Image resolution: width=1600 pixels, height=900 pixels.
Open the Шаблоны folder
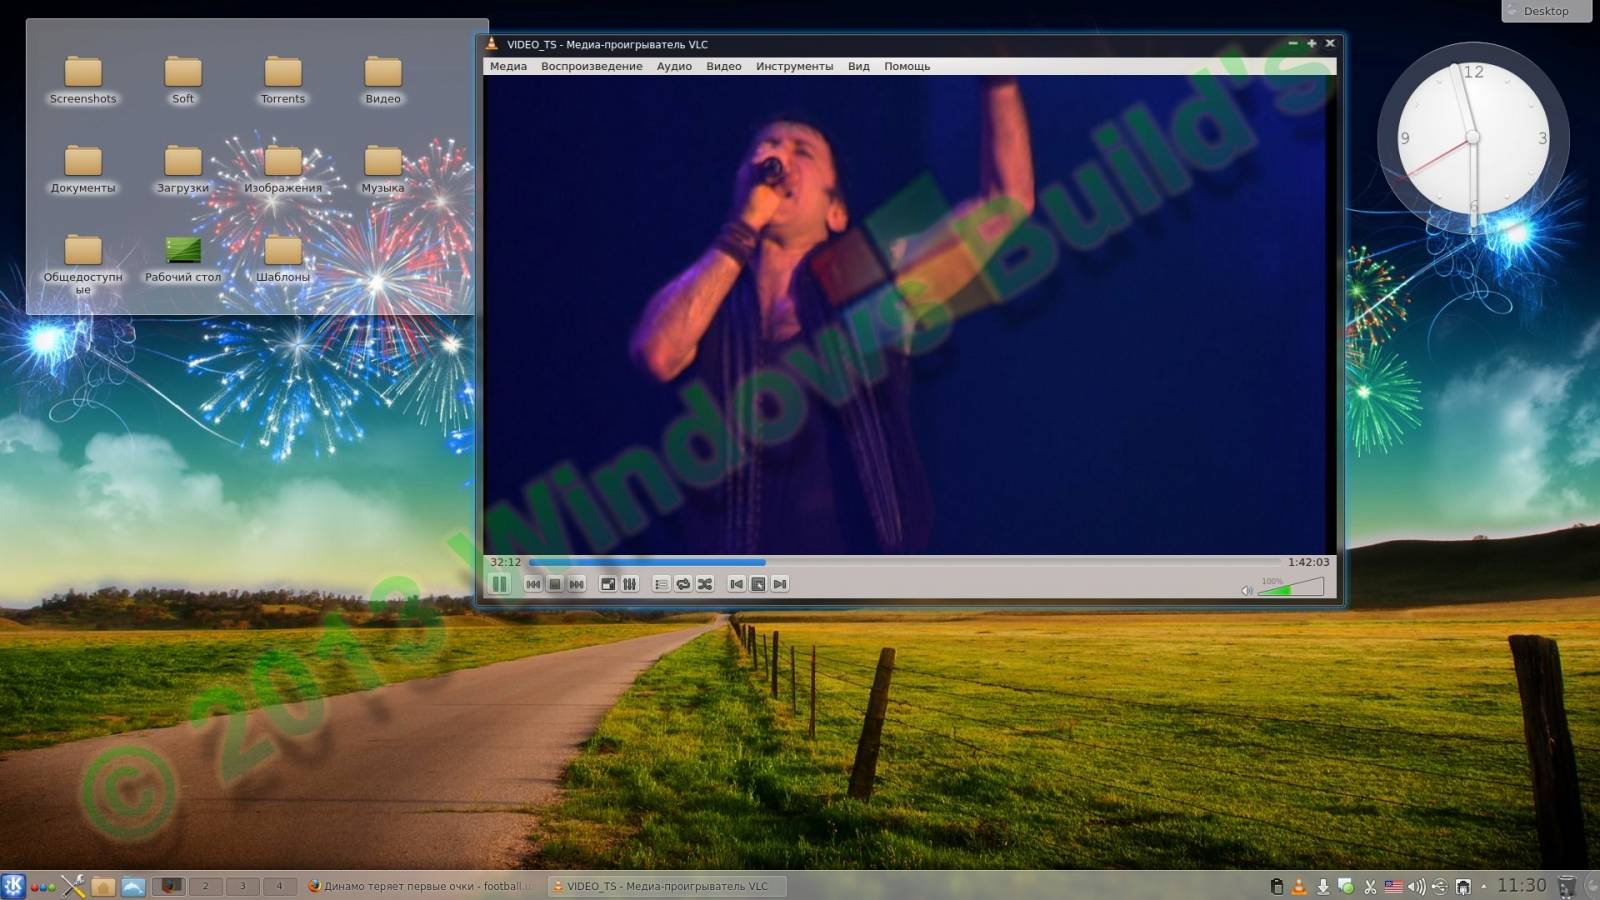tap(283, 259)
